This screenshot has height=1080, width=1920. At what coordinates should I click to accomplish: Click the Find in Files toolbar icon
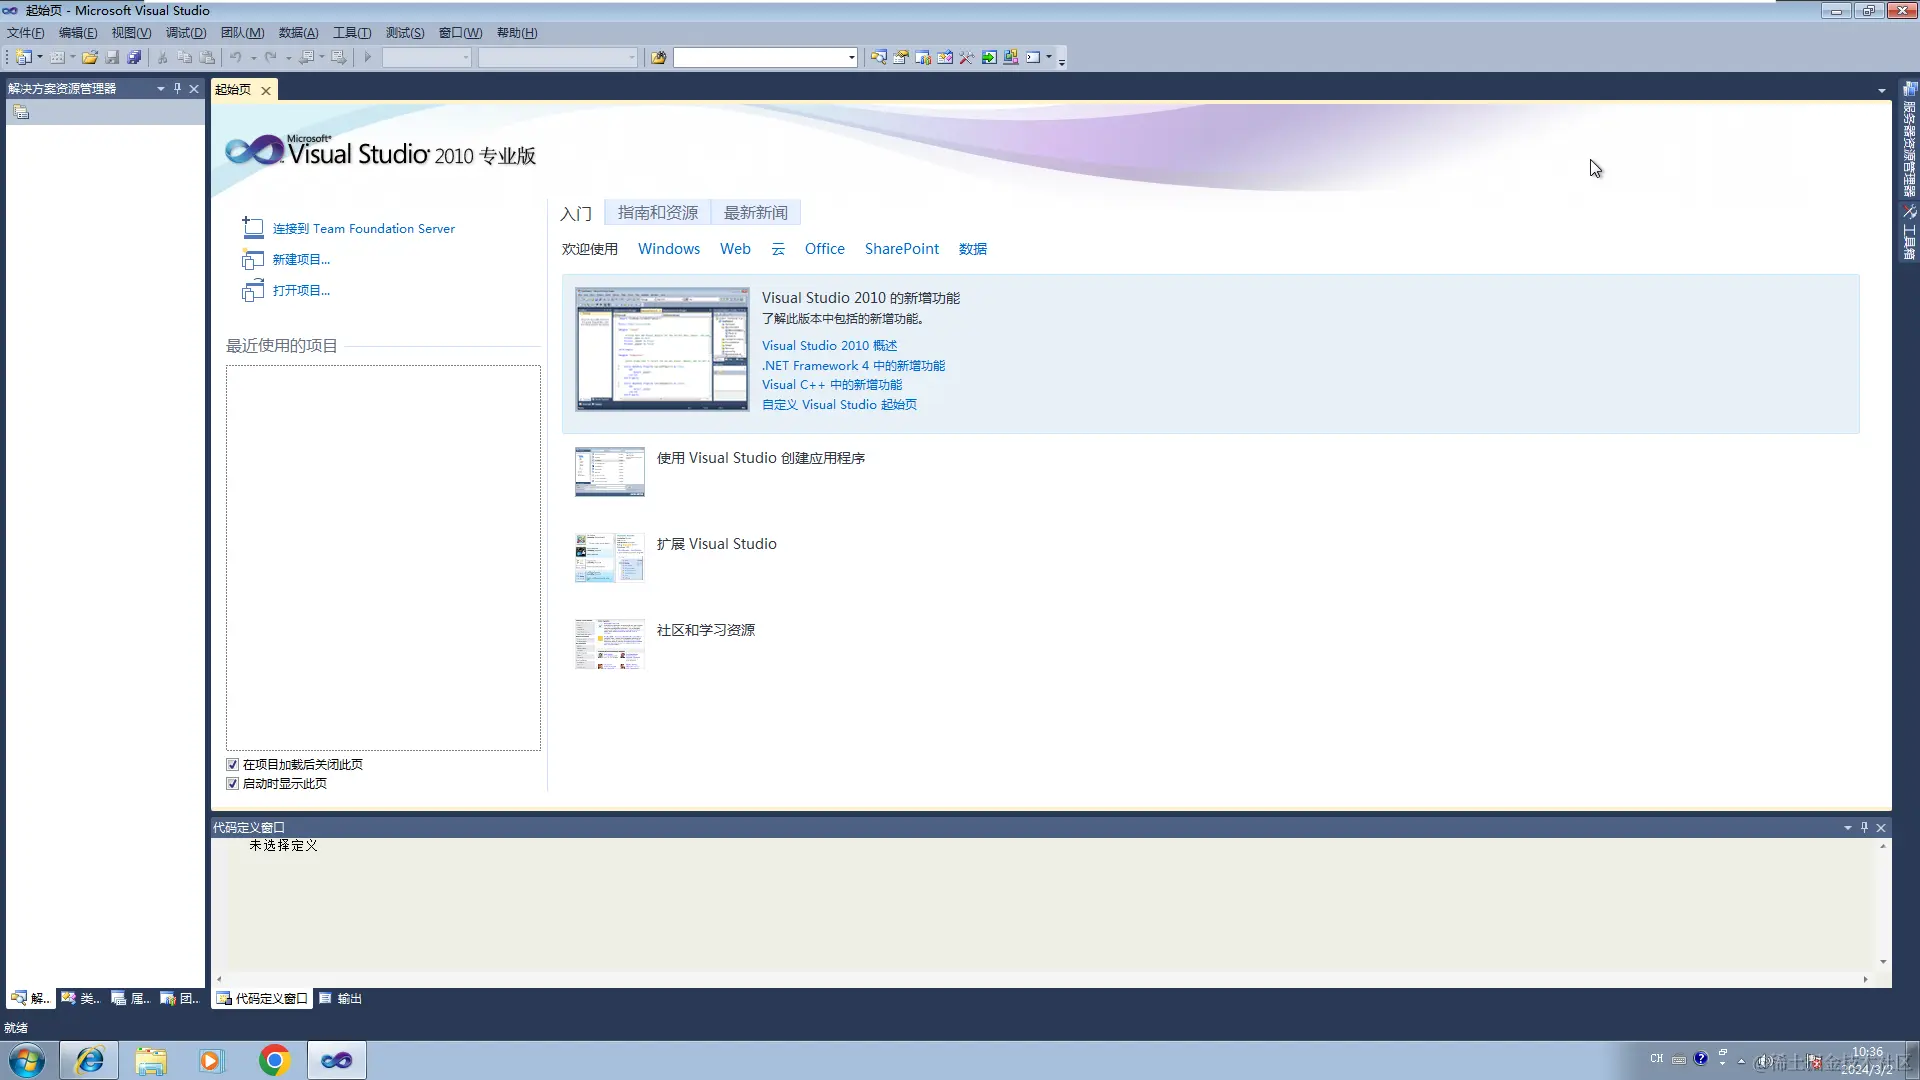pos(658,58)
